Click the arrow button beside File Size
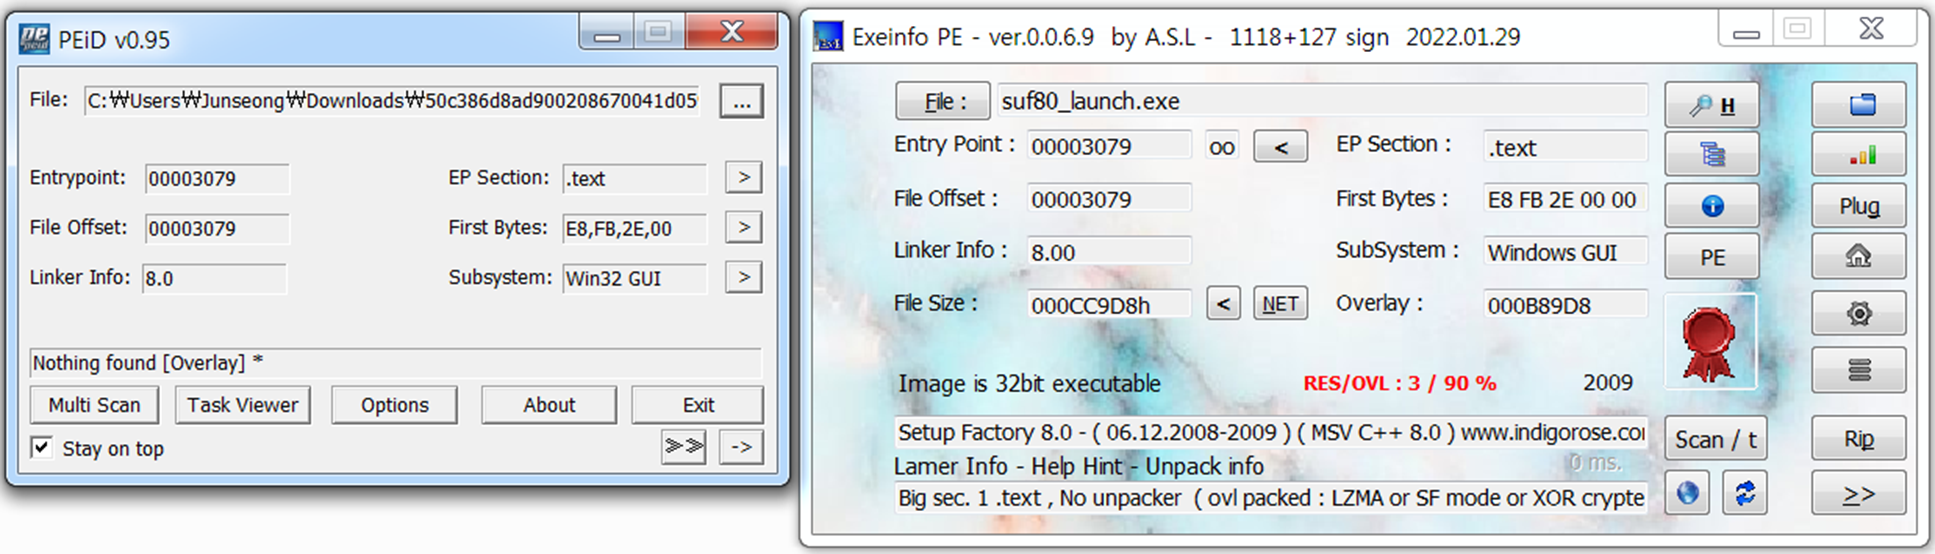The image size is (1935, 554). (x=1223, y=304)
